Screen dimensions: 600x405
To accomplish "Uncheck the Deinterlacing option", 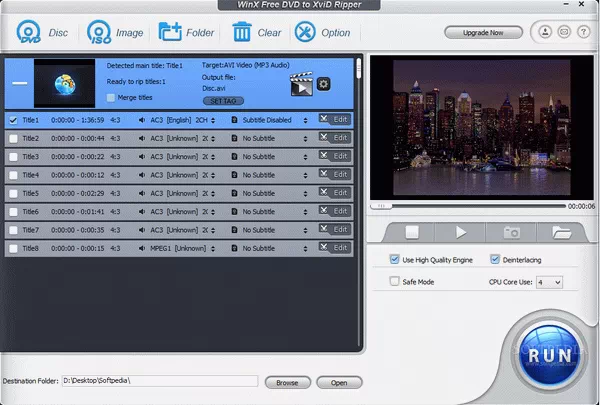I will [x=495, y=260].
